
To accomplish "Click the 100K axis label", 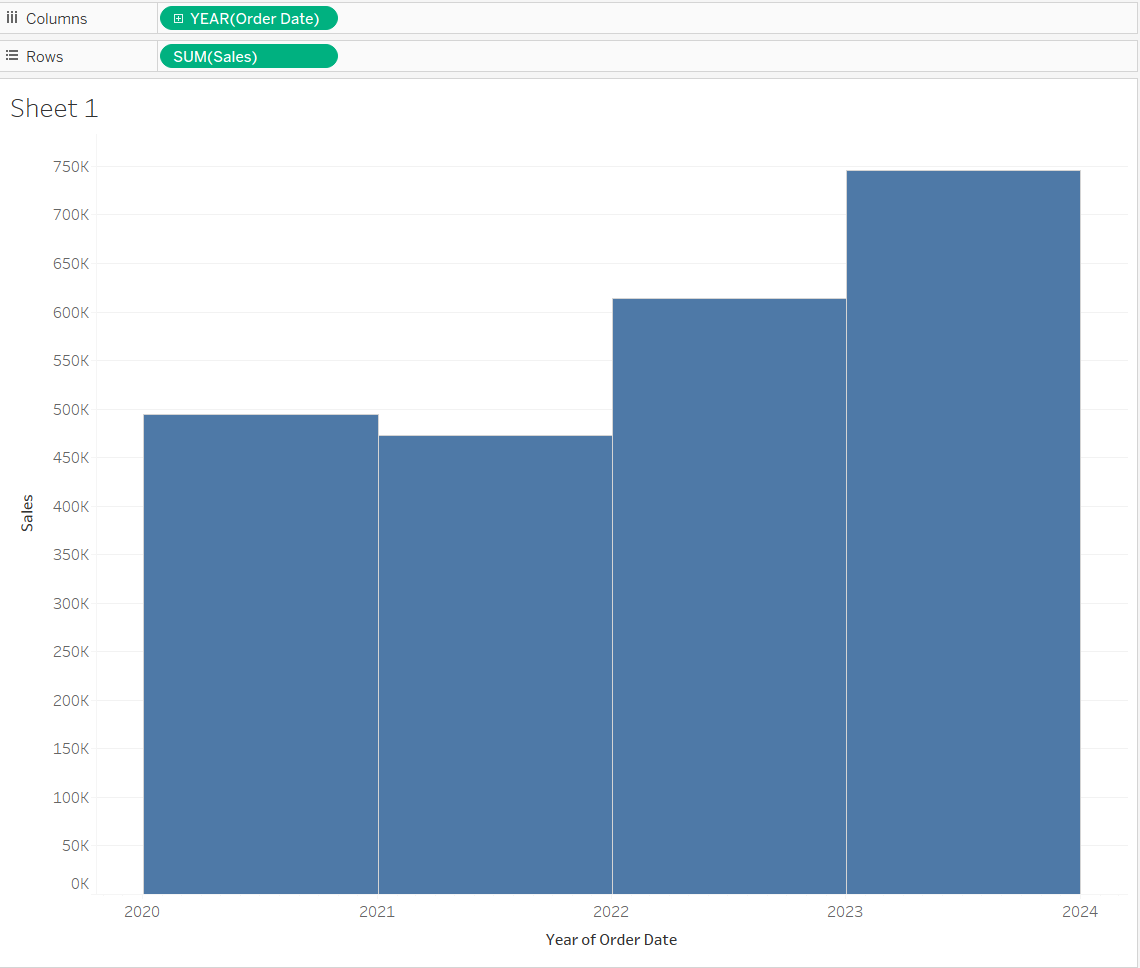I will coord(71,797).
